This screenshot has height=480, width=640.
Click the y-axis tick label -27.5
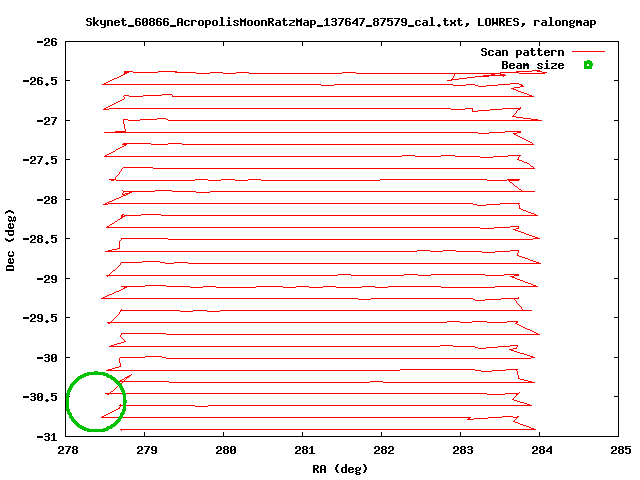[40, 160]
